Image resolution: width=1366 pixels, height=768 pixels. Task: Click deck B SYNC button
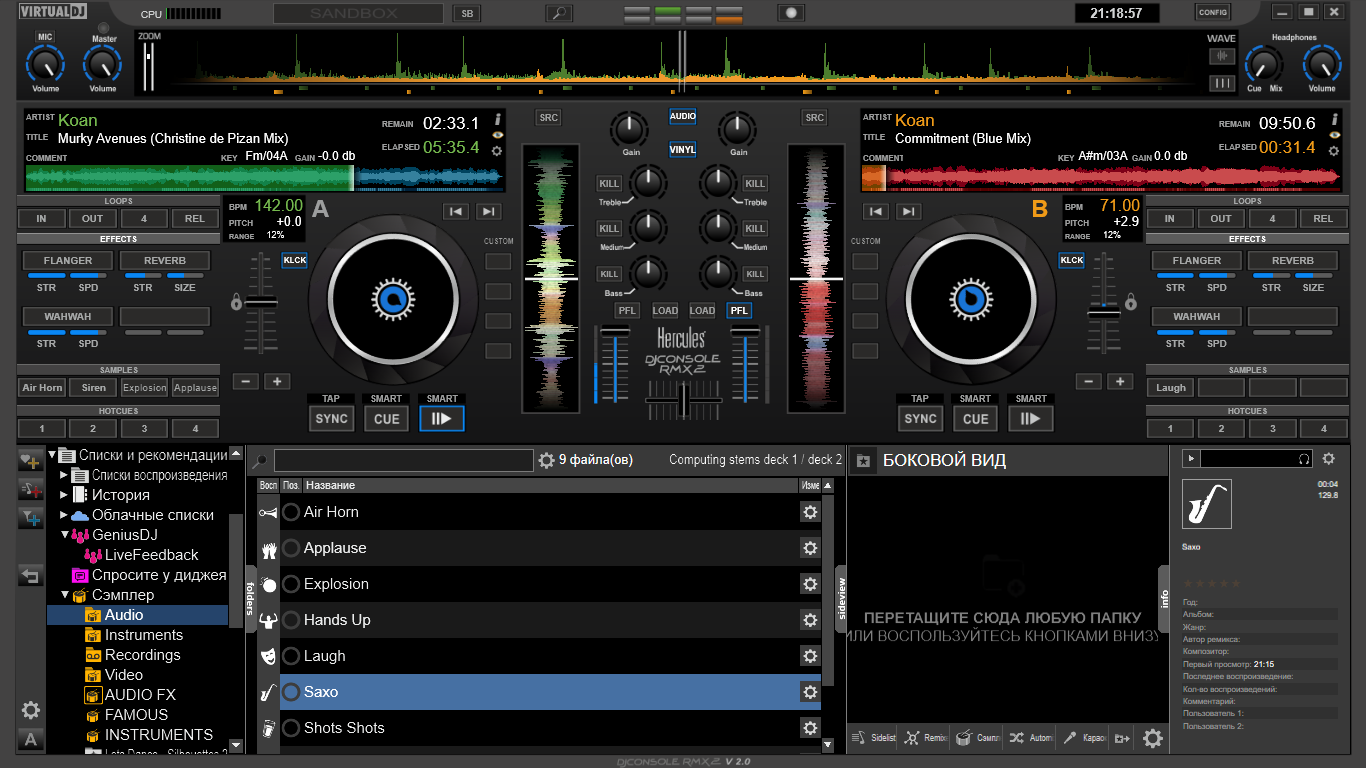pos(921,419)
